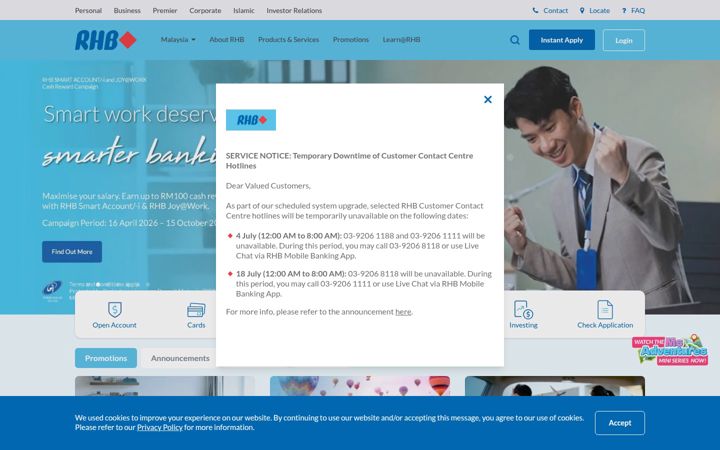Go to Corporate banking section
The width and height of the screenshot is (720, 450).
(205, 10)
